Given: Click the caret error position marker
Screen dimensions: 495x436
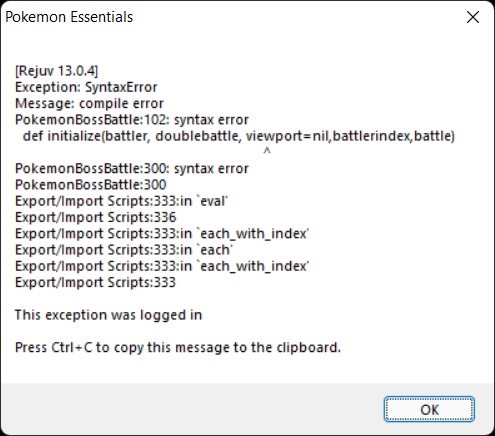Looking at the screenshot, I should point(267,151).
